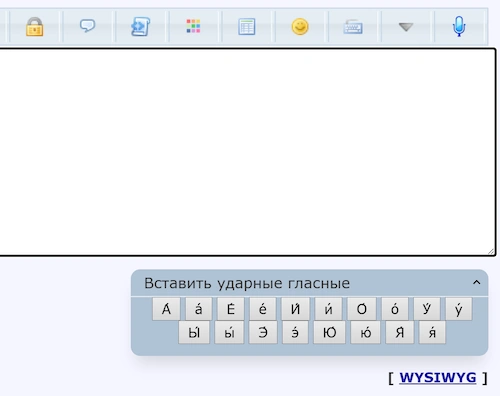
Task: Insert uppercase stressed И́
Action: pyautogui.click(x=295, y=309)
